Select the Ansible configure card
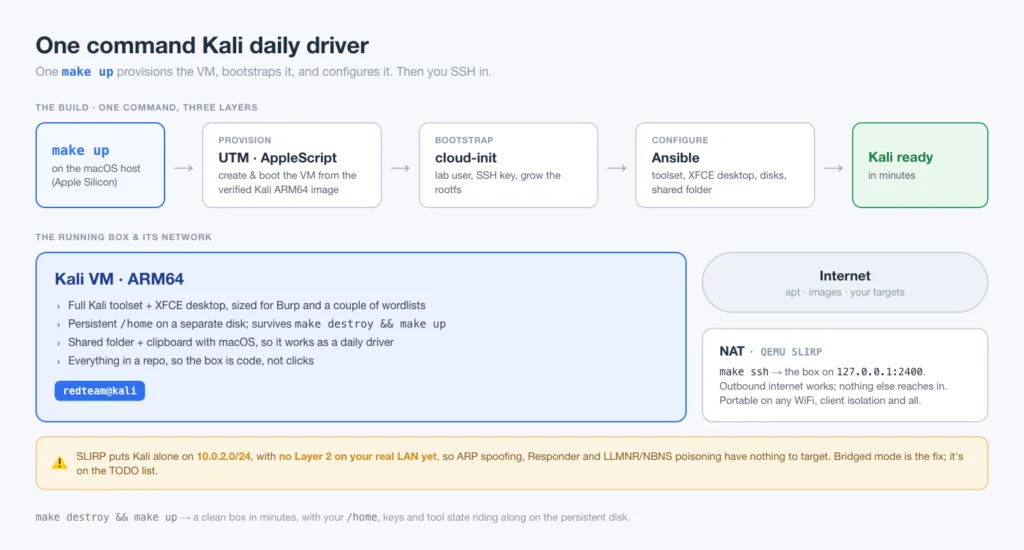The width and height of the screenshot is (1024, 550). pos(725,165)
